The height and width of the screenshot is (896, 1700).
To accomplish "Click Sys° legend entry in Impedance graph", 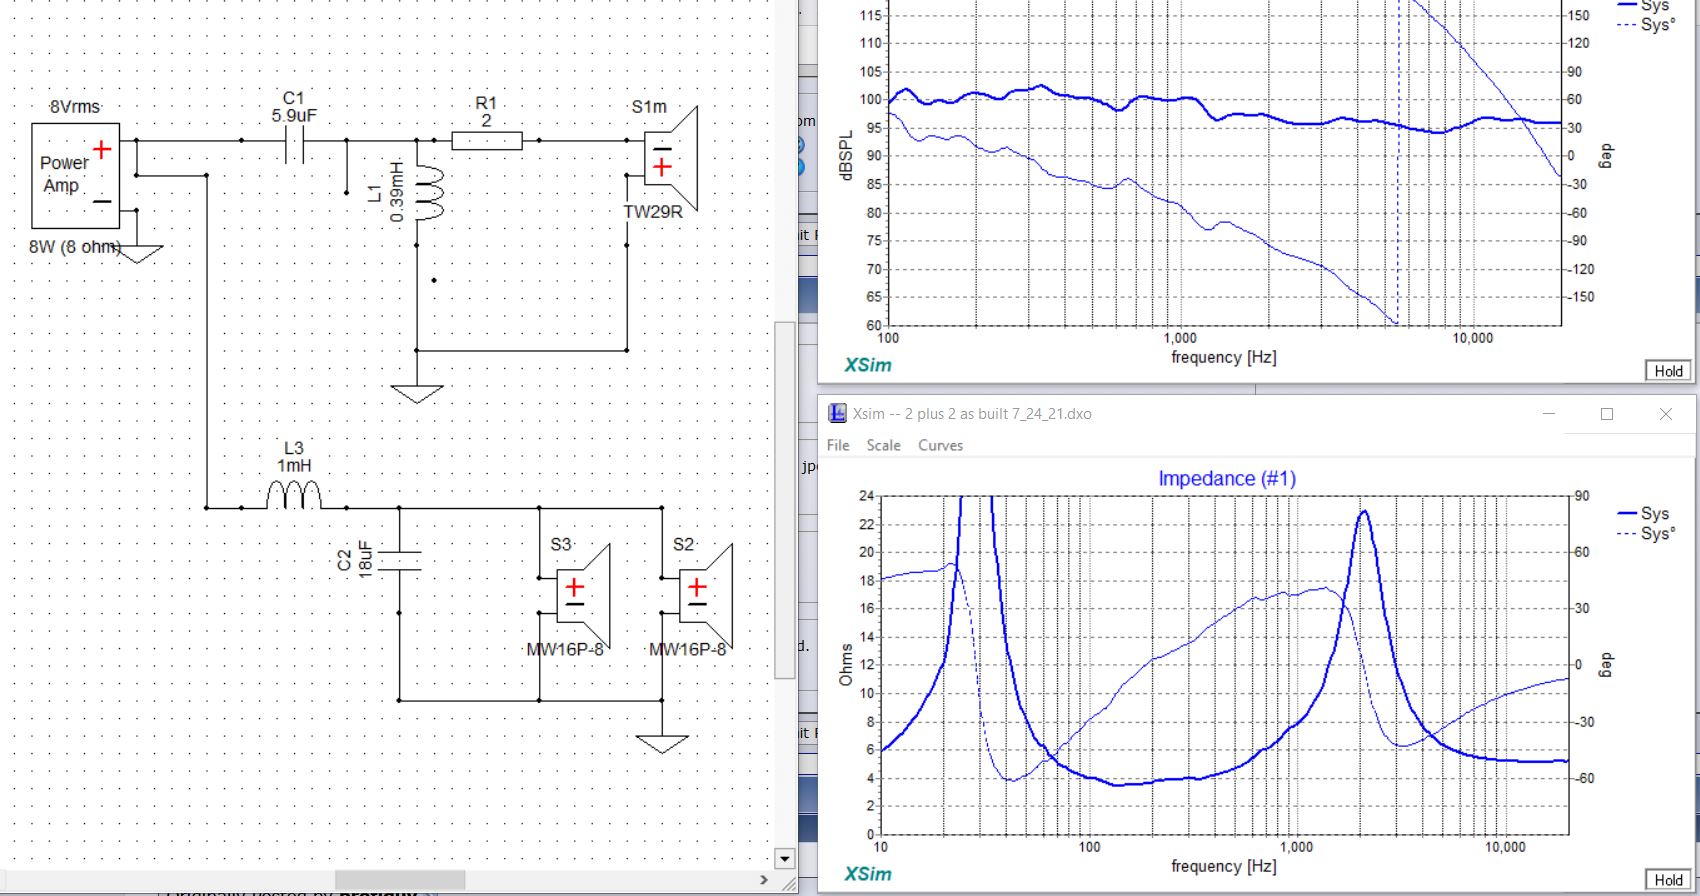I will (1647, 533).
